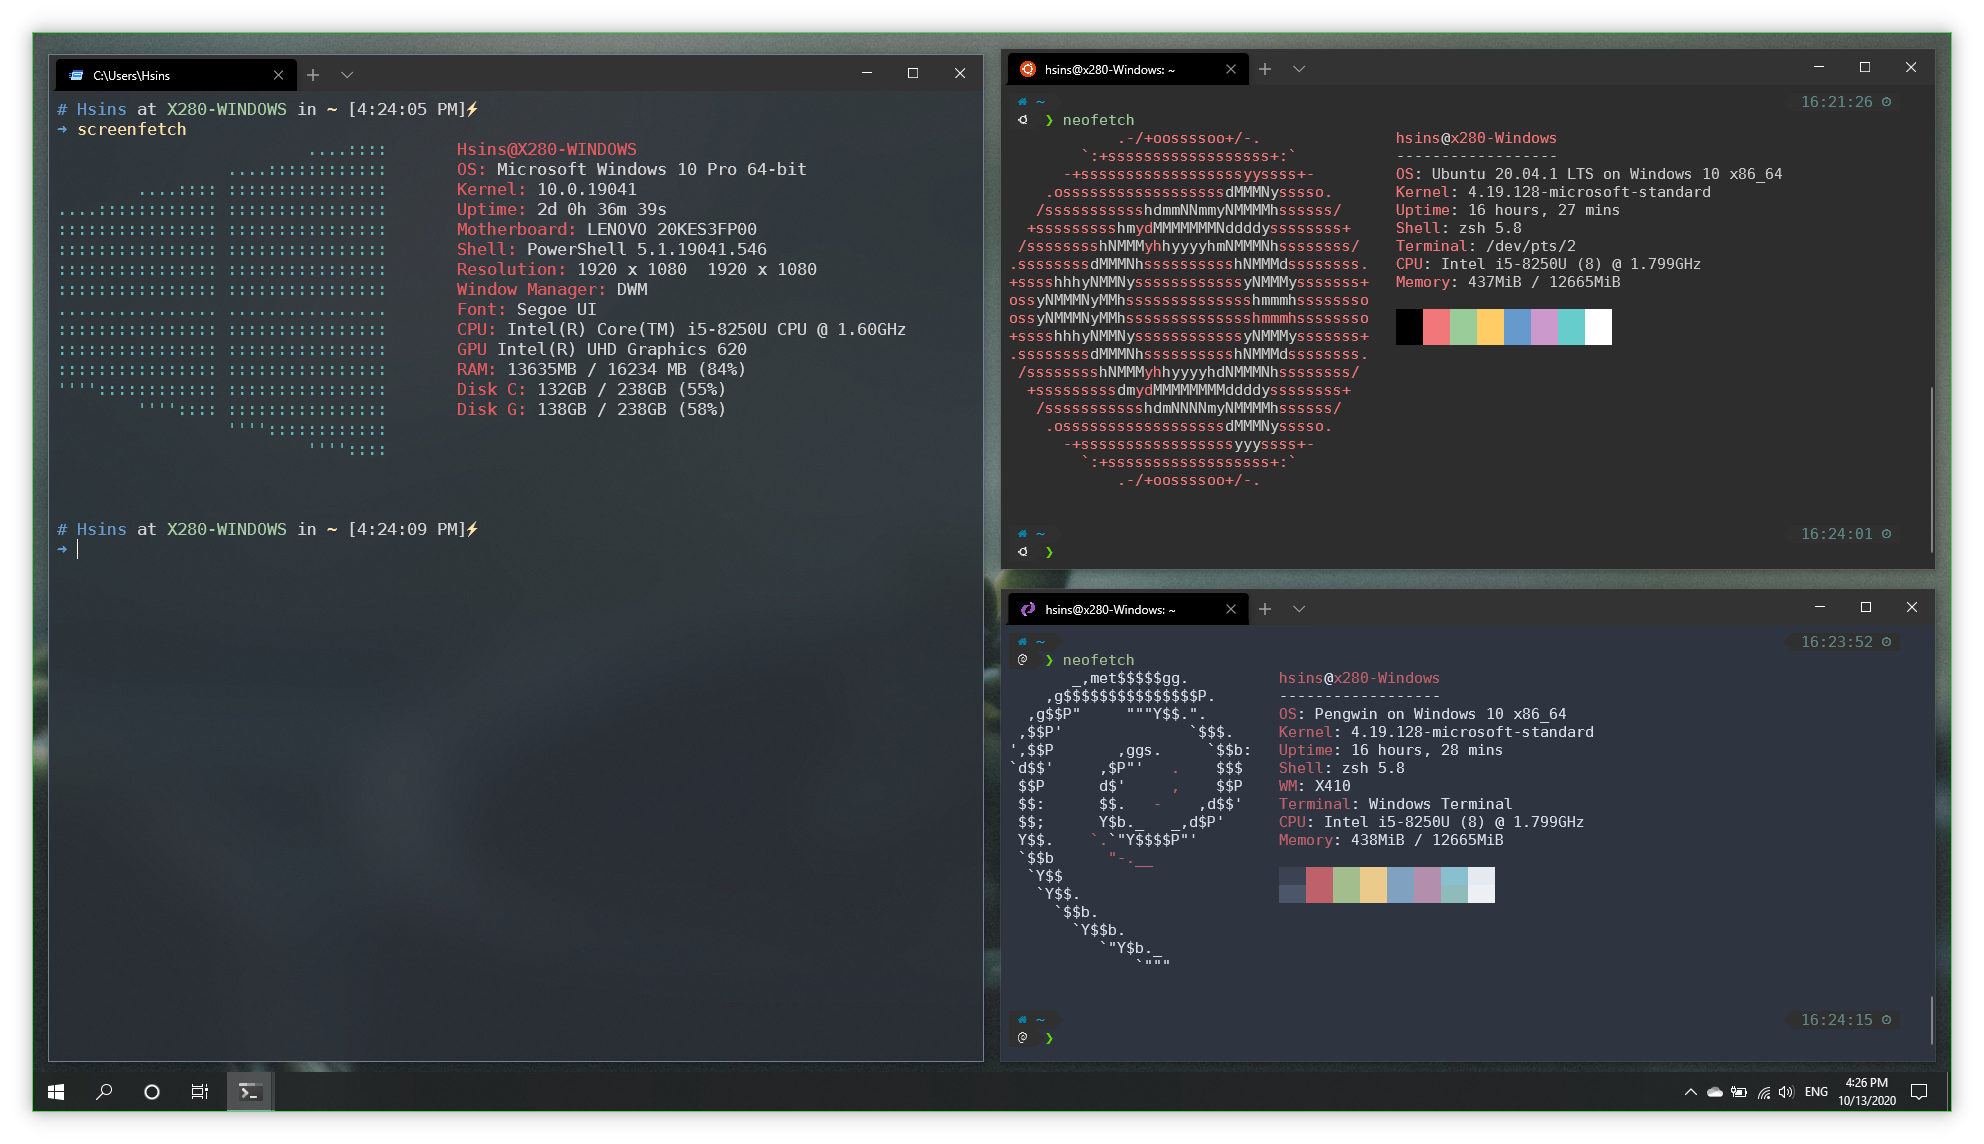Open clock showing 4:26 PM

[x=1866, y=1092]
